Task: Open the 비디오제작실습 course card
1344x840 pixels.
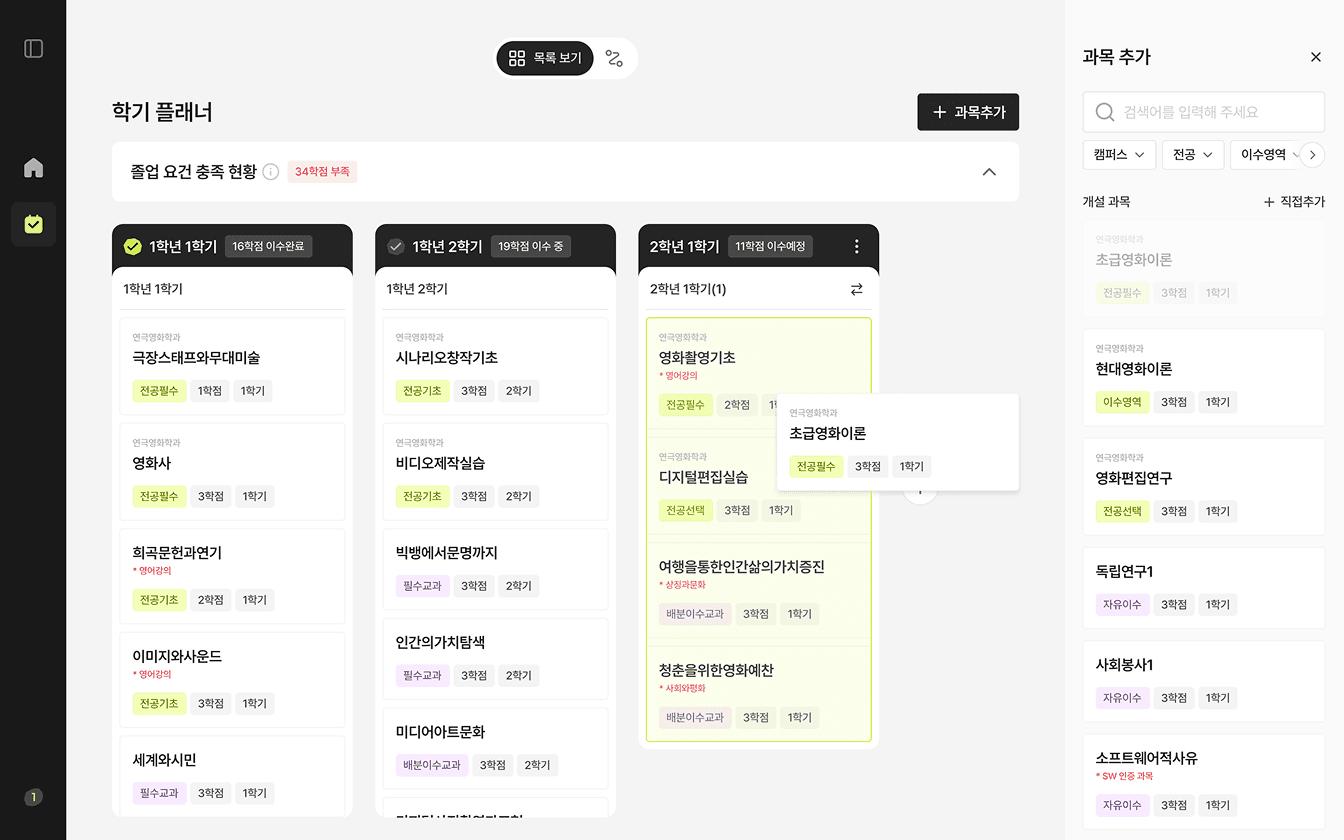Action: coord(495,471)
